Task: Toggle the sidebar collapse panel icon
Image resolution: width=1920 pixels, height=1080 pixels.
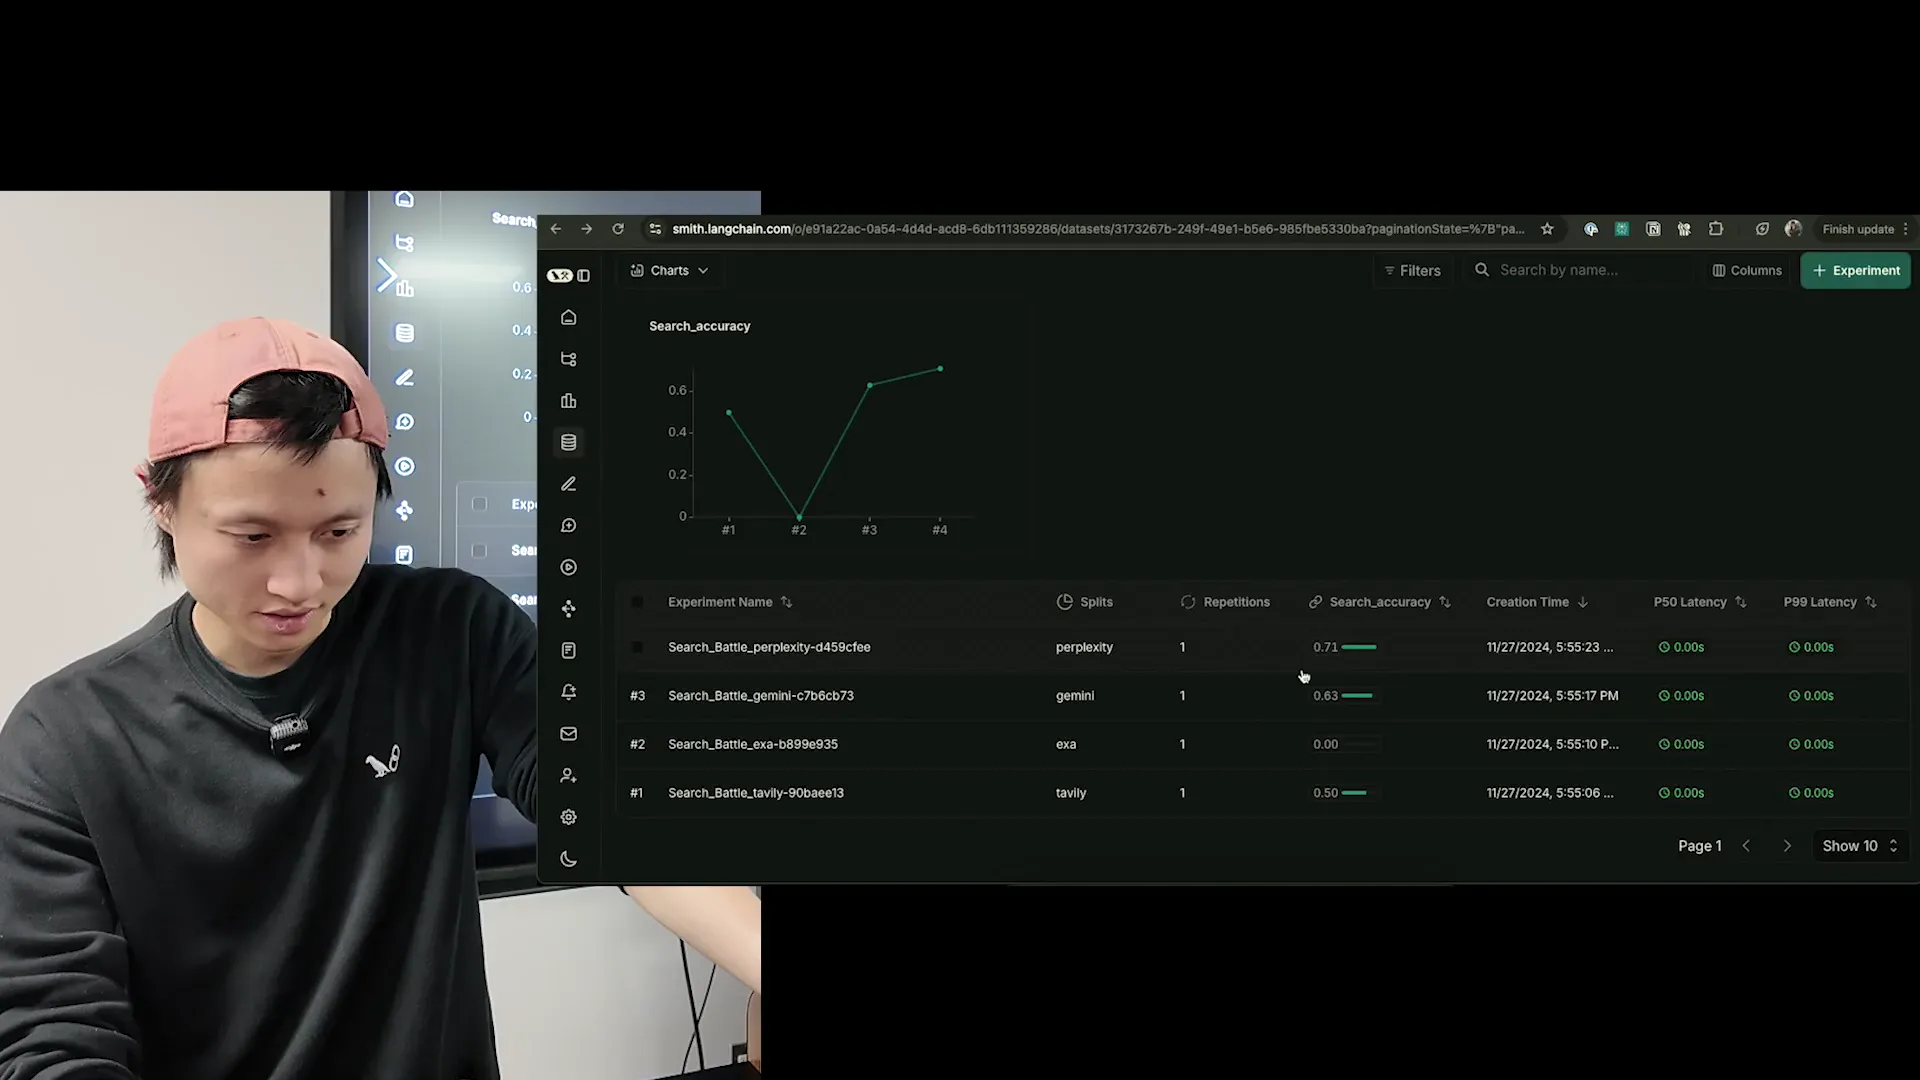Action: [584, 275]
